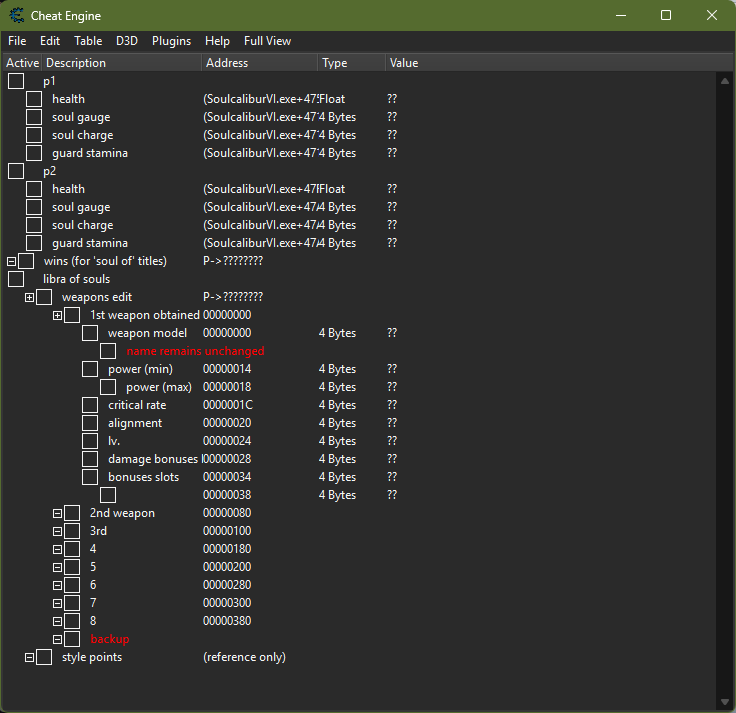736x713 pixels.
Task: Click the scrollbar up arrow
Action: click(725, 81)
